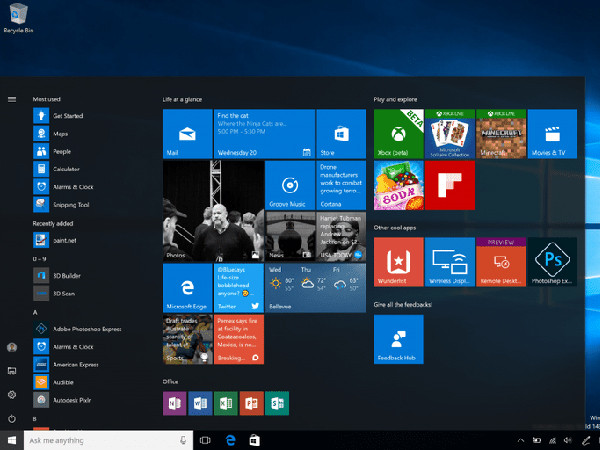Open Store from the taskbar
This screenshot has width=600, height=450.
(255, 440)
